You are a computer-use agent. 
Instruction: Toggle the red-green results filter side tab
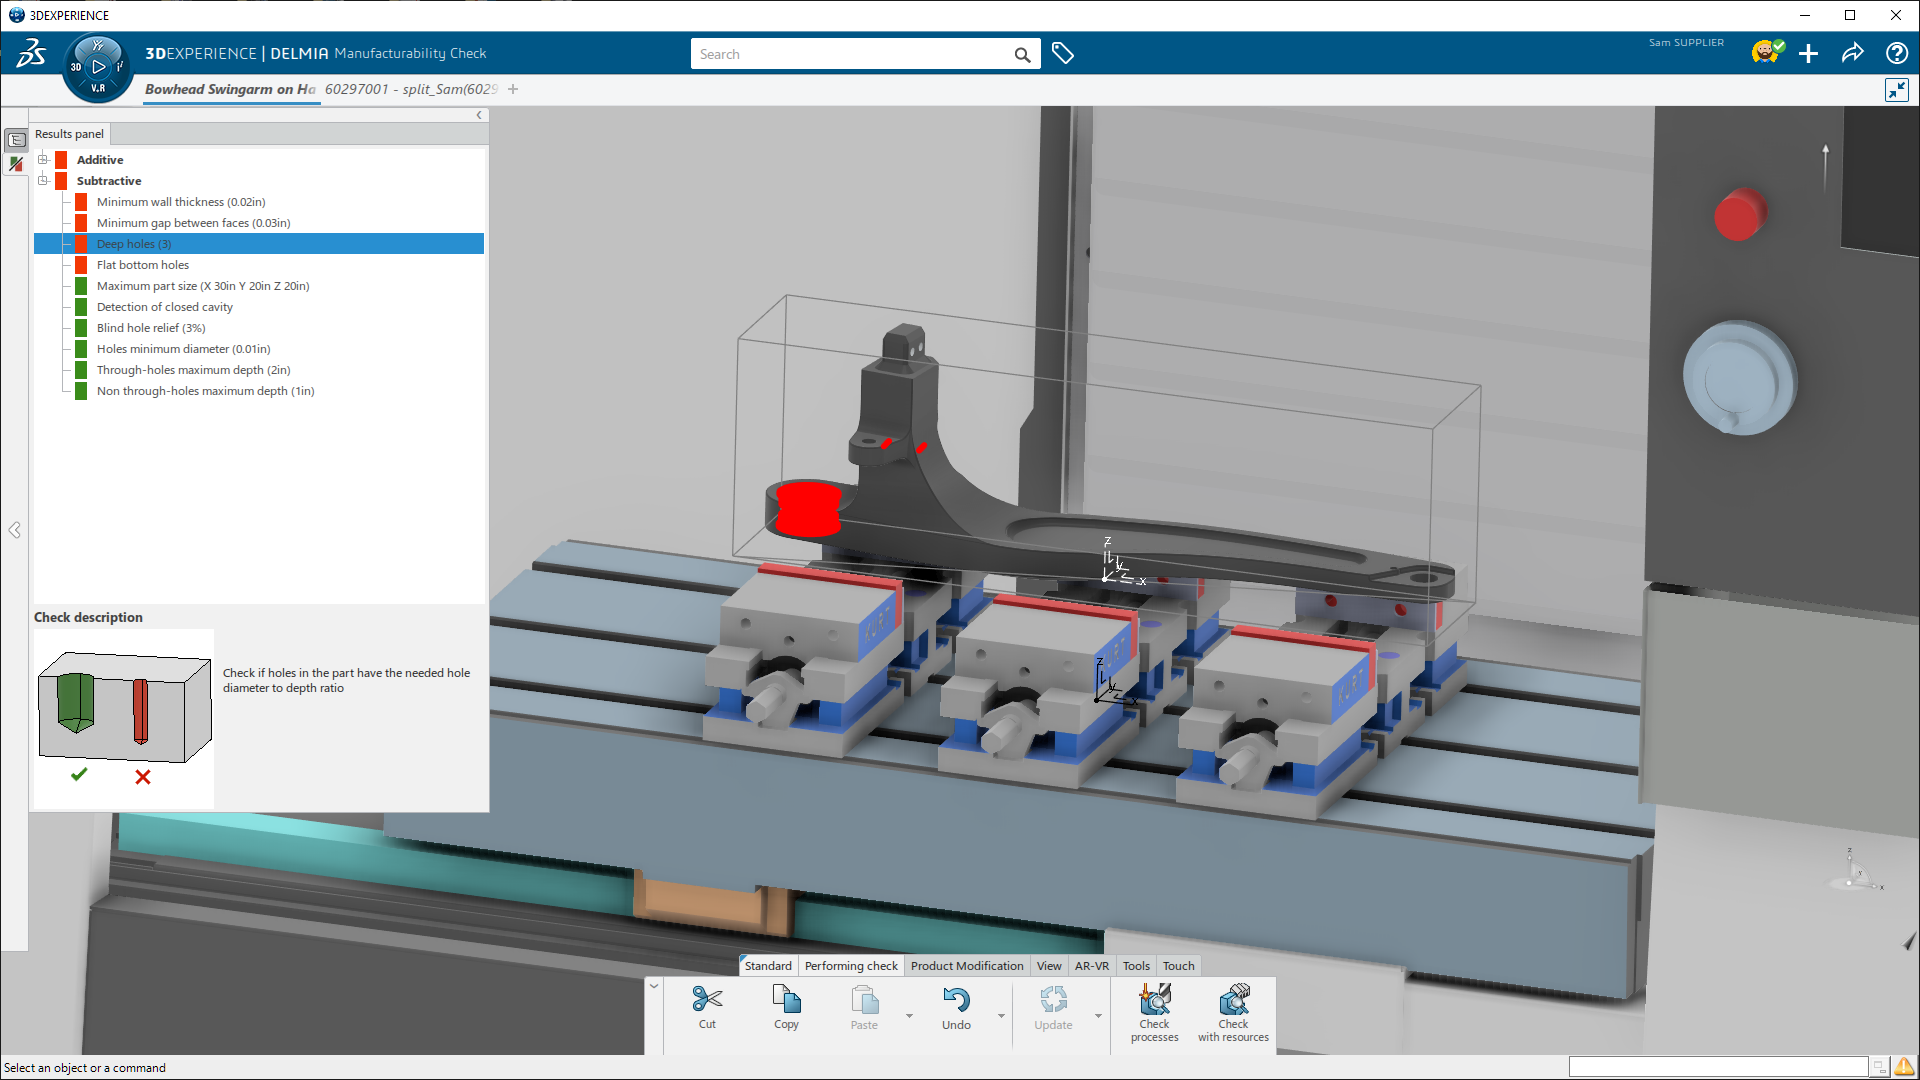coord(16,164)
